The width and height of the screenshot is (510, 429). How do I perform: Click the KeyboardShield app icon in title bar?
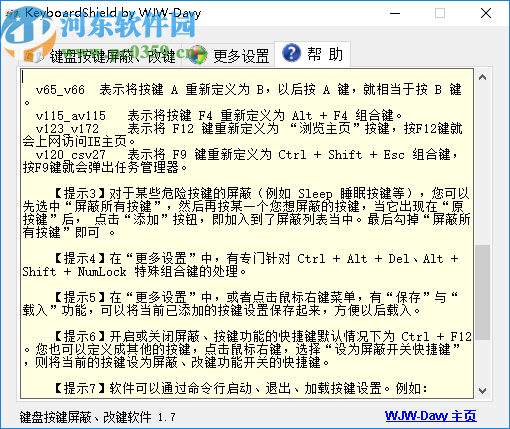pyautogui.click(x=13, y=13)
